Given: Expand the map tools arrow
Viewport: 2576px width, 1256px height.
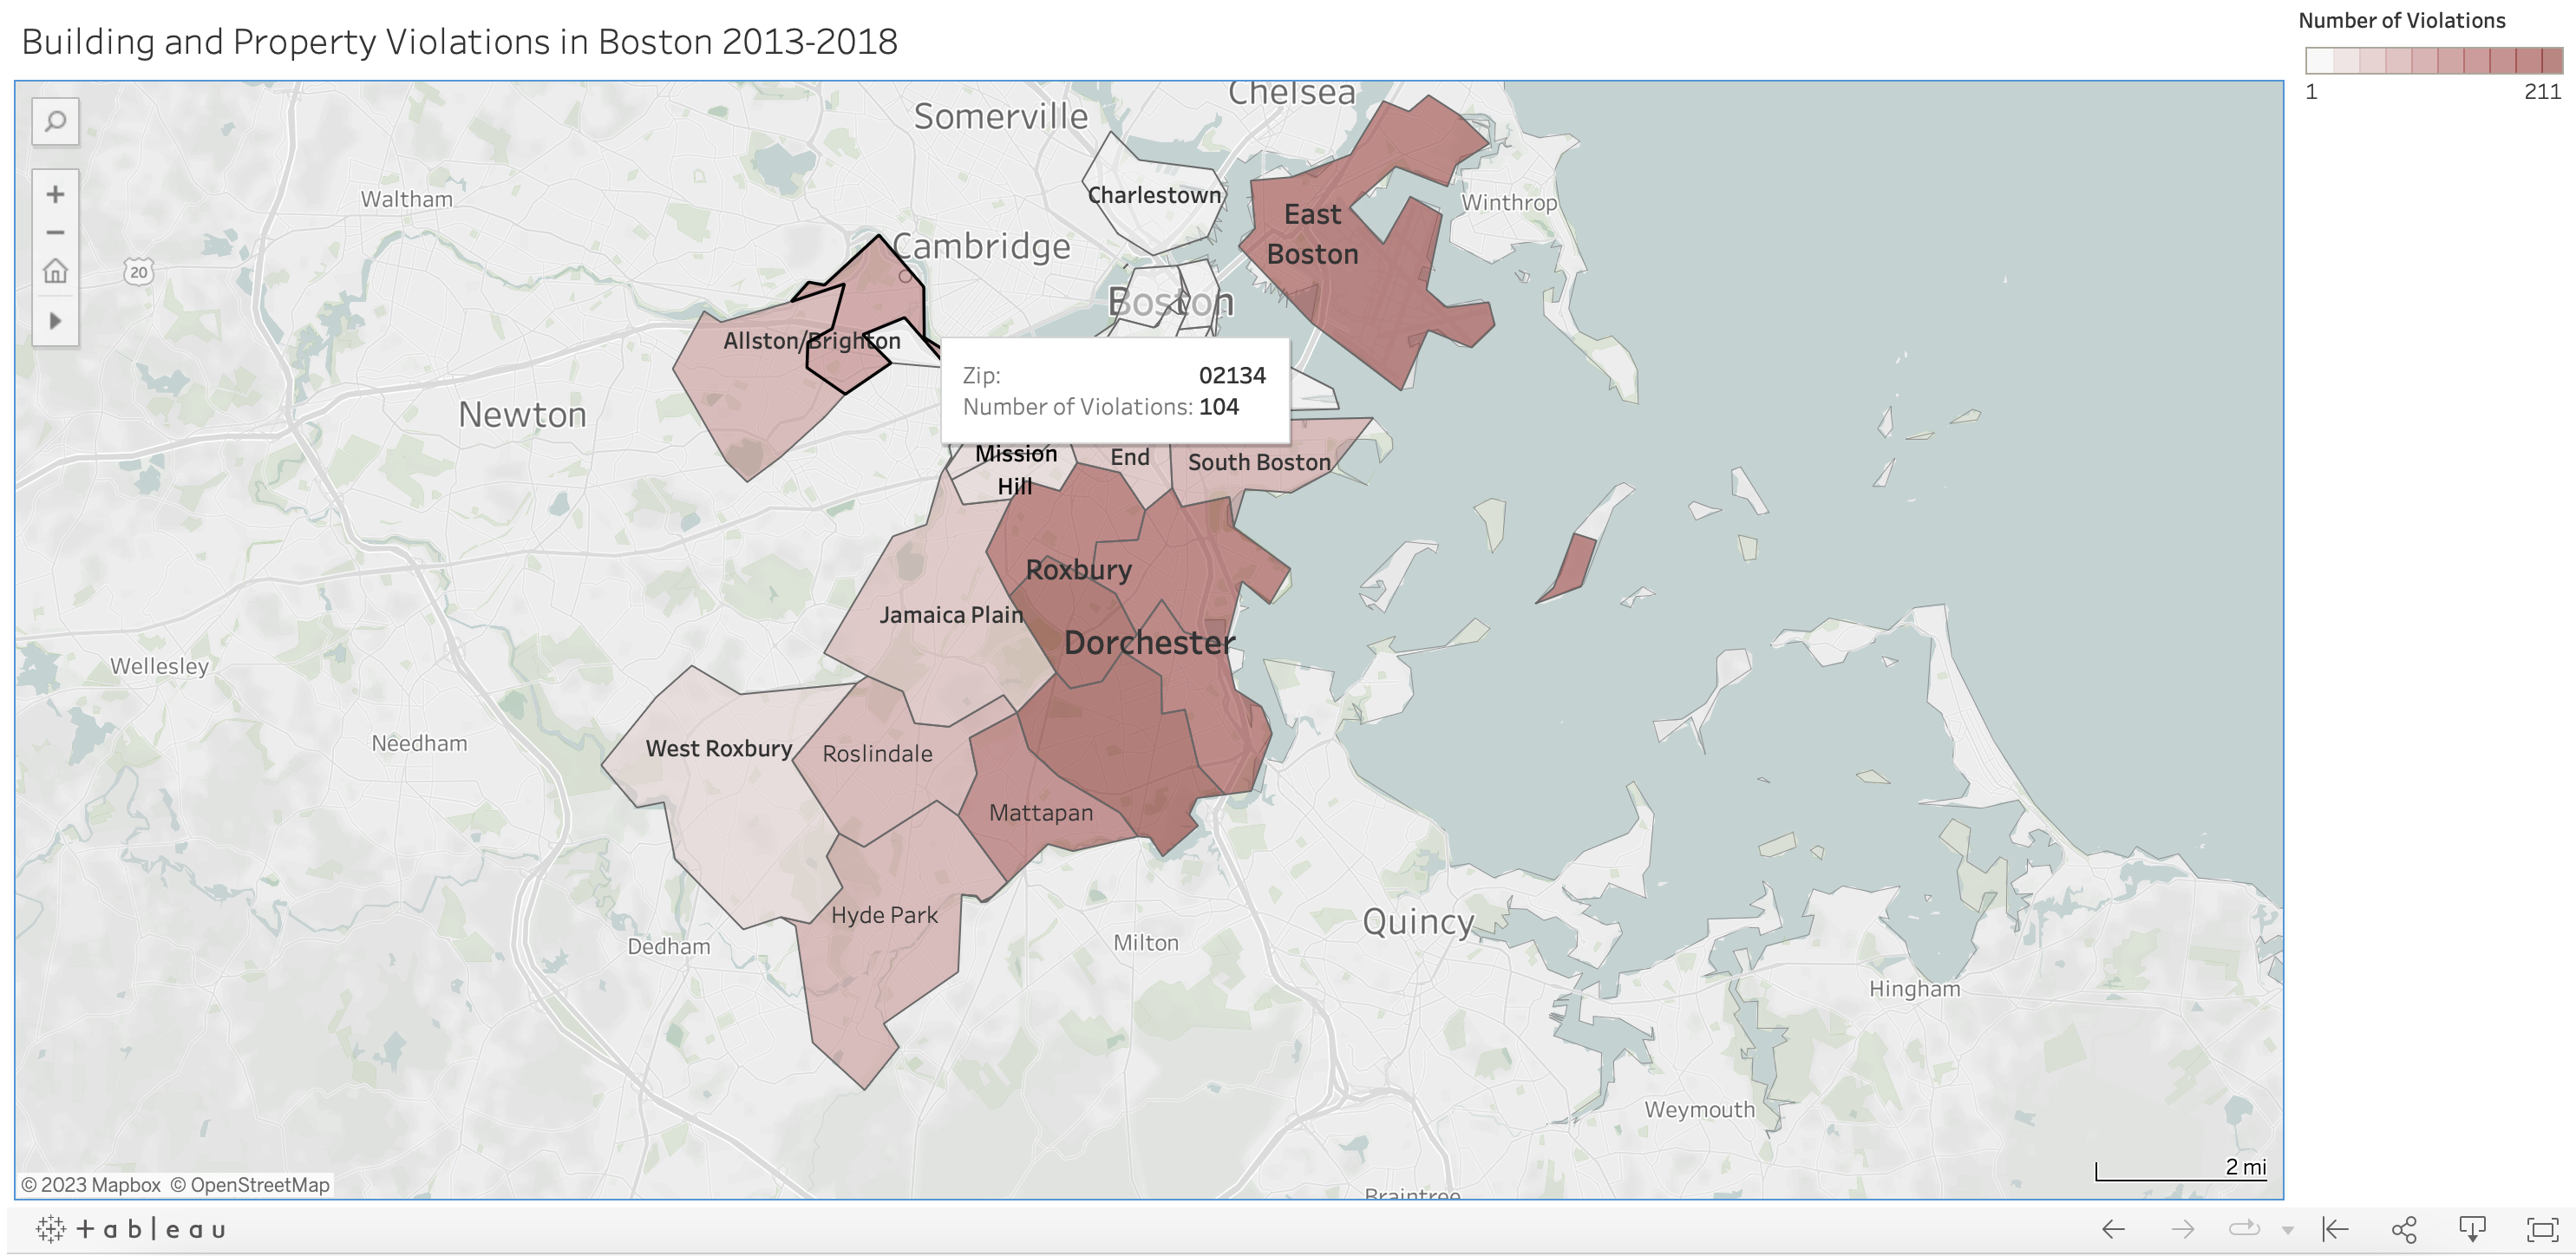Looking at the screenshot, I should click(x=55, y=321).
